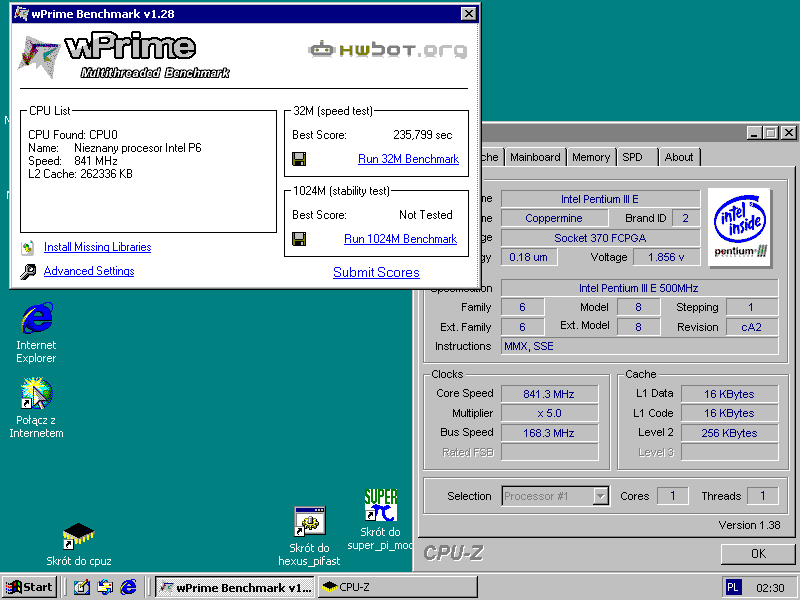The height and width of the screenshot is (600, 800).
Task: Click the Submit Scores link
Action: [x=377, y=272]
